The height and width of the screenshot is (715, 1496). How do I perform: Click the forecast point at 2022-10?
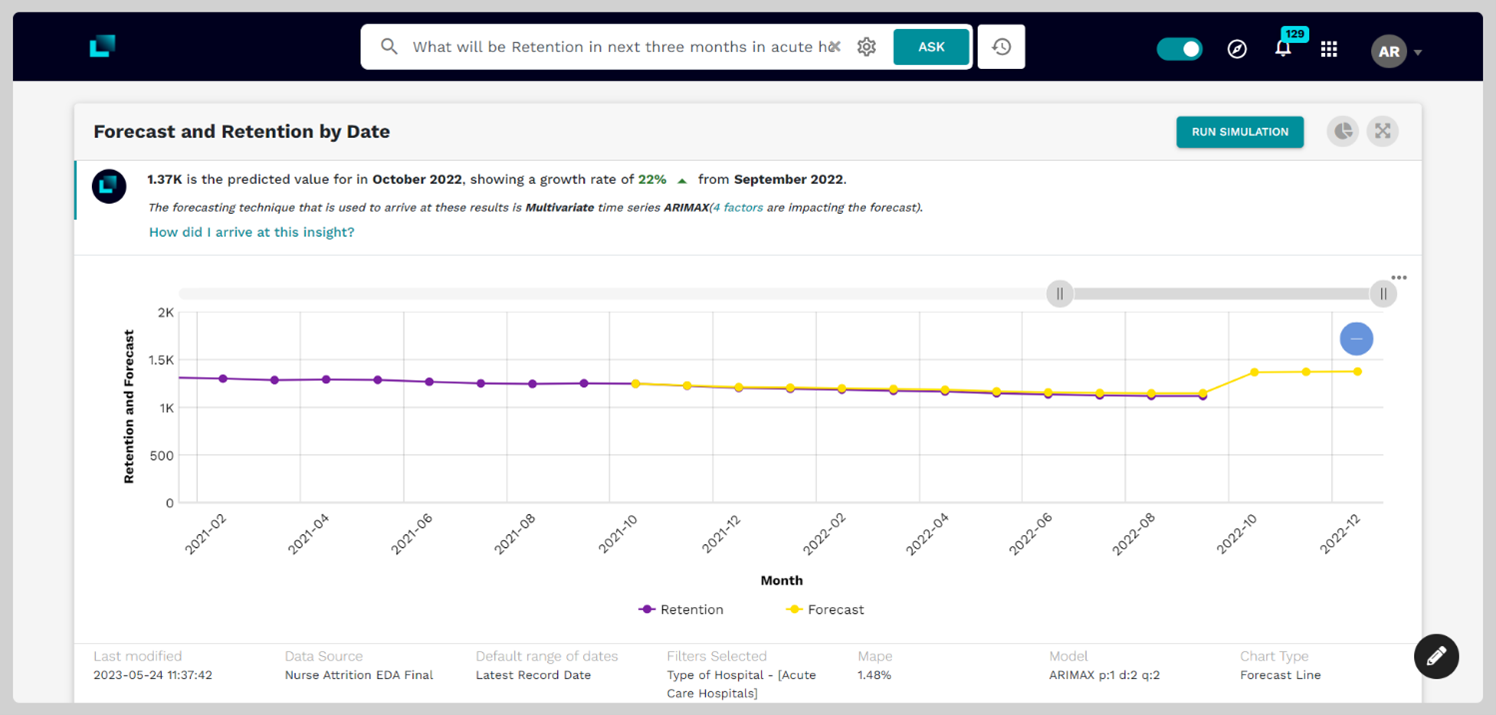[x=1254, y=373]
